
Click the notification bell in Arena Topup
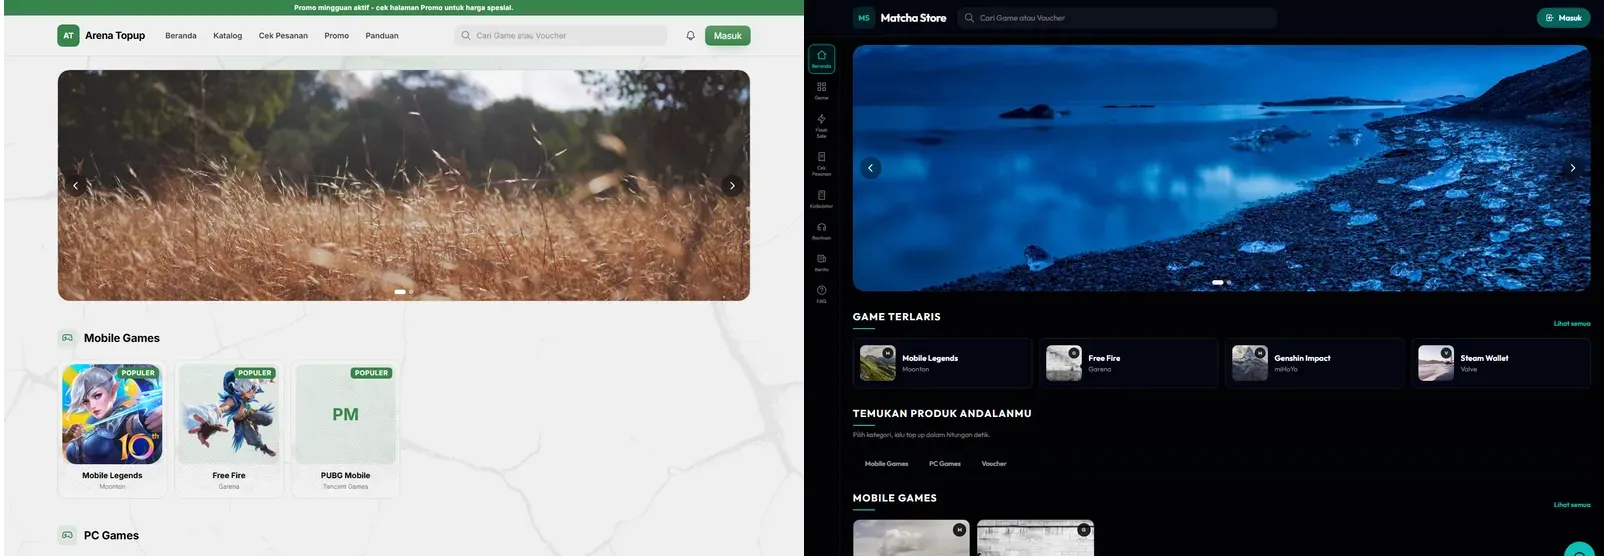[690, 35]
